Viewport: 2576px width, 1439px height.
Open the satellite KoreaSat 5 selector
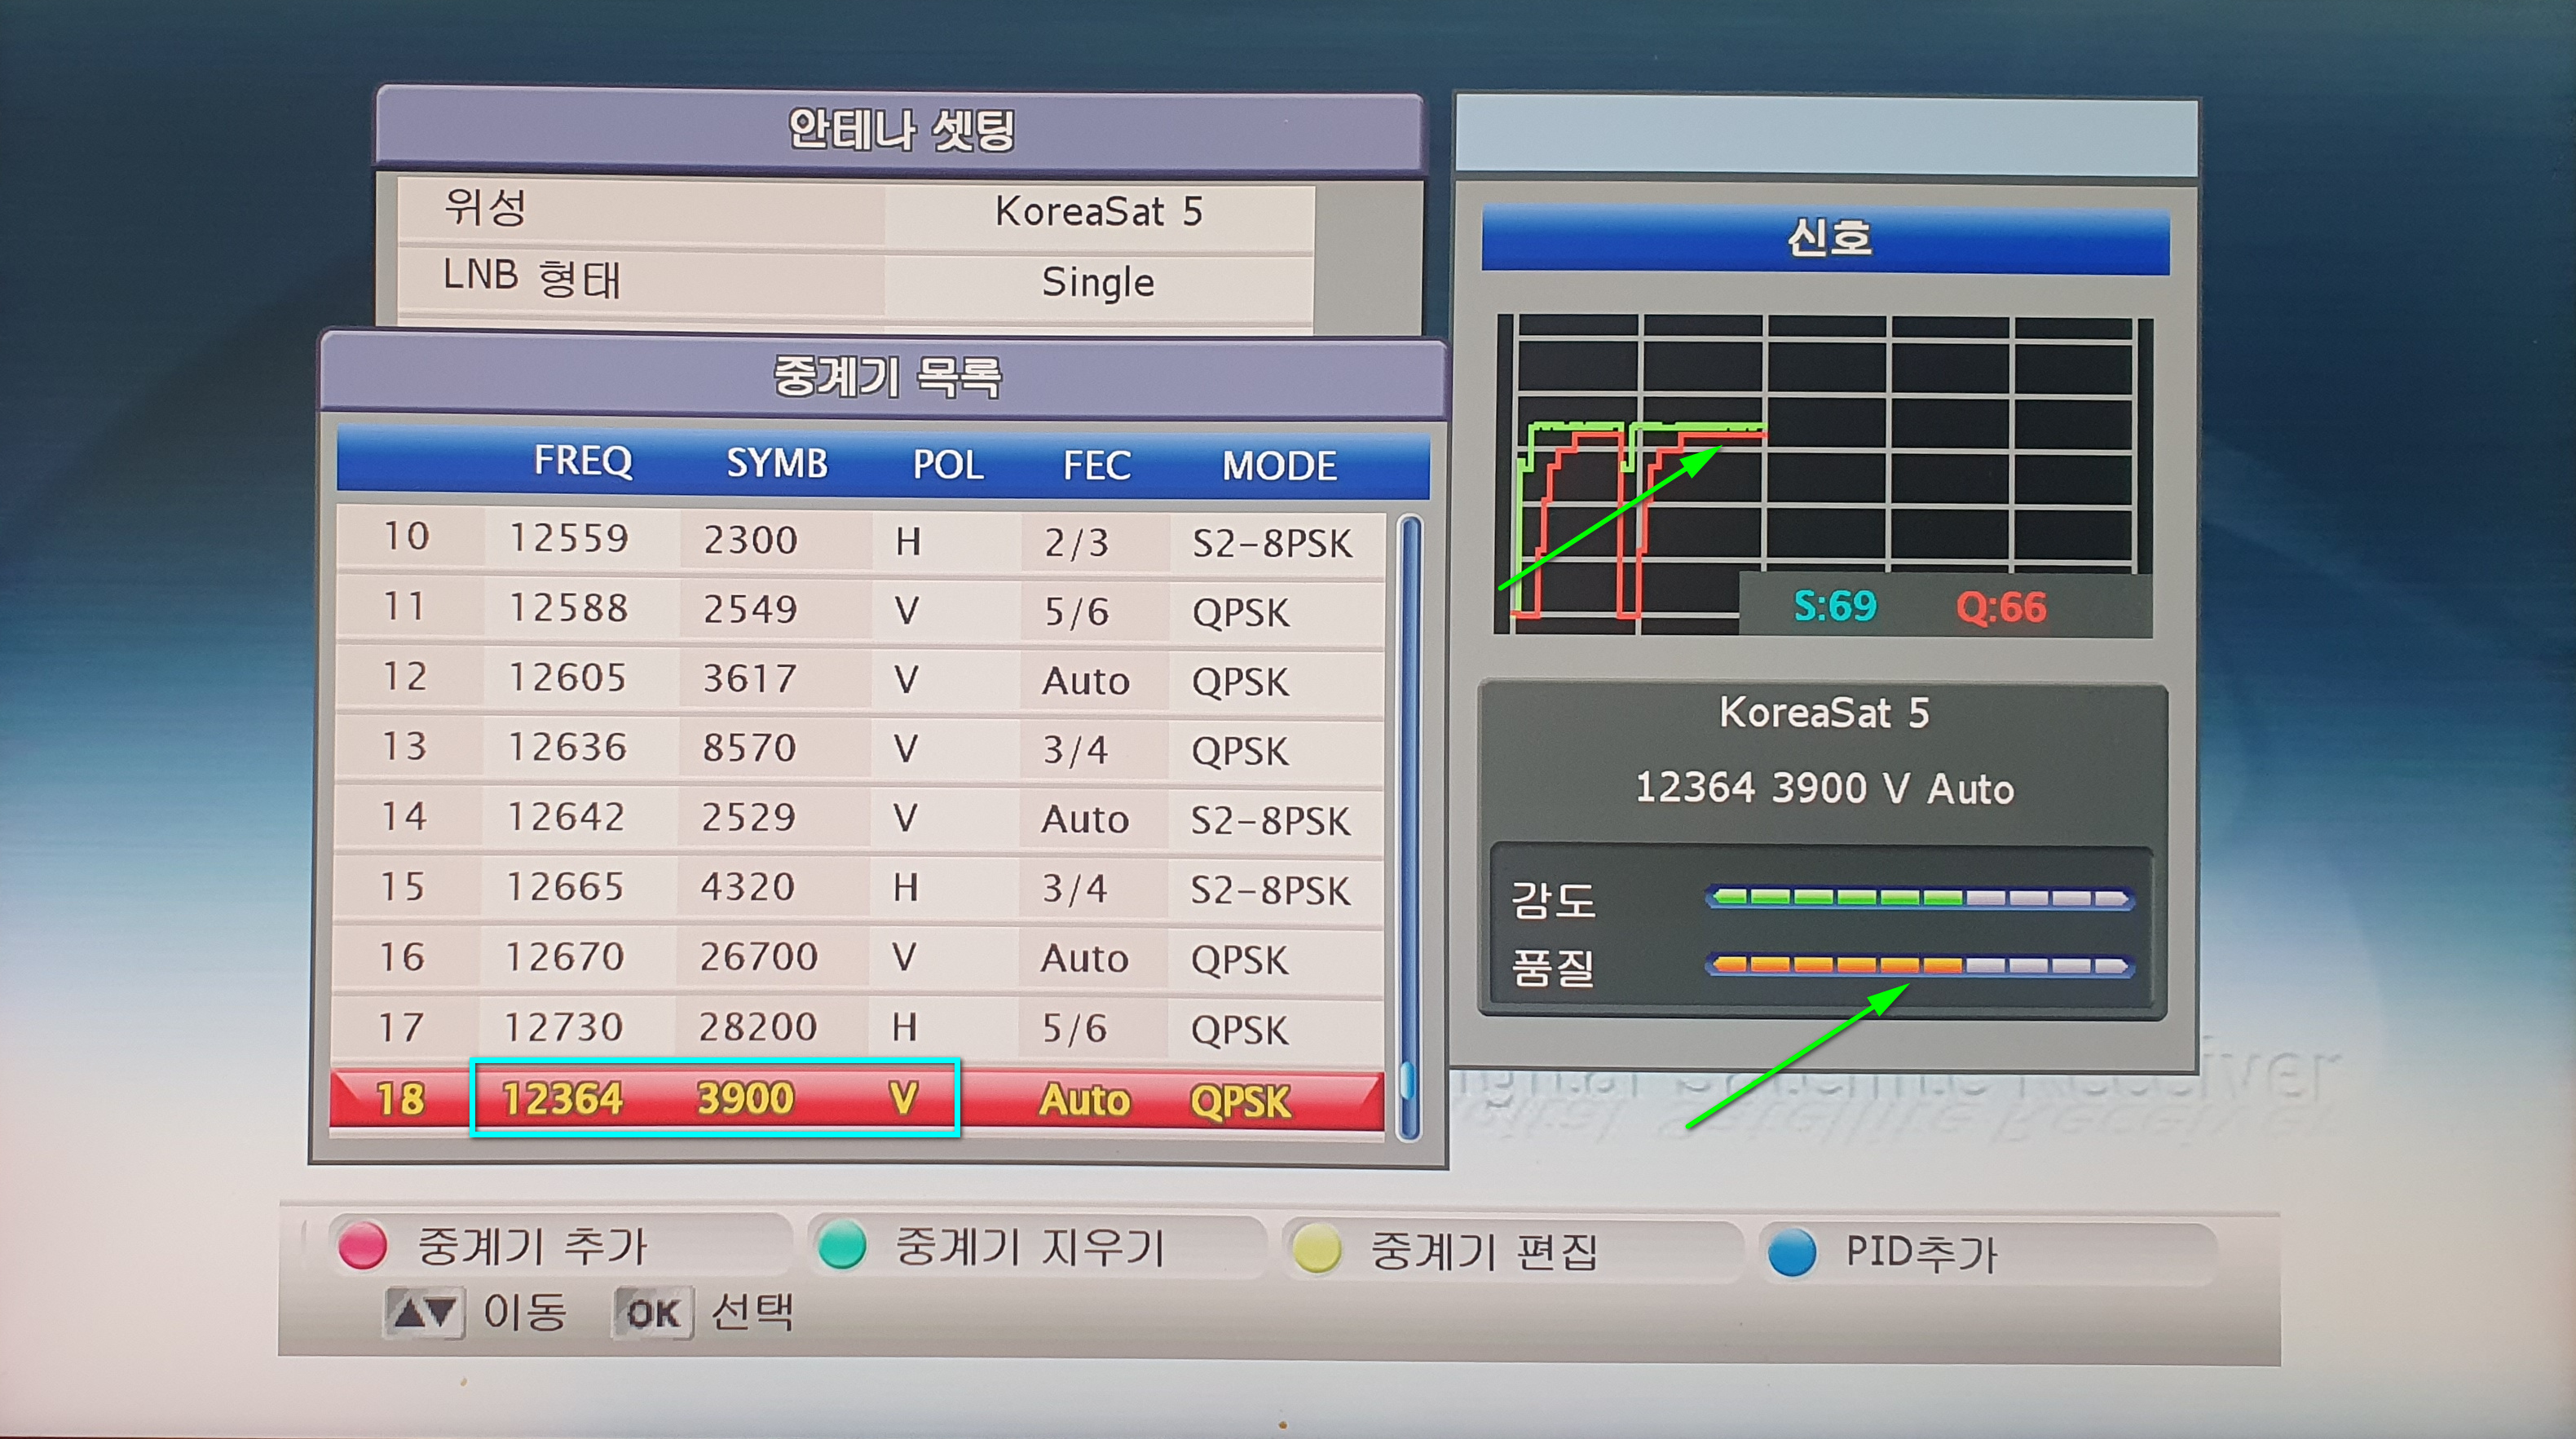click(1098, 212)
